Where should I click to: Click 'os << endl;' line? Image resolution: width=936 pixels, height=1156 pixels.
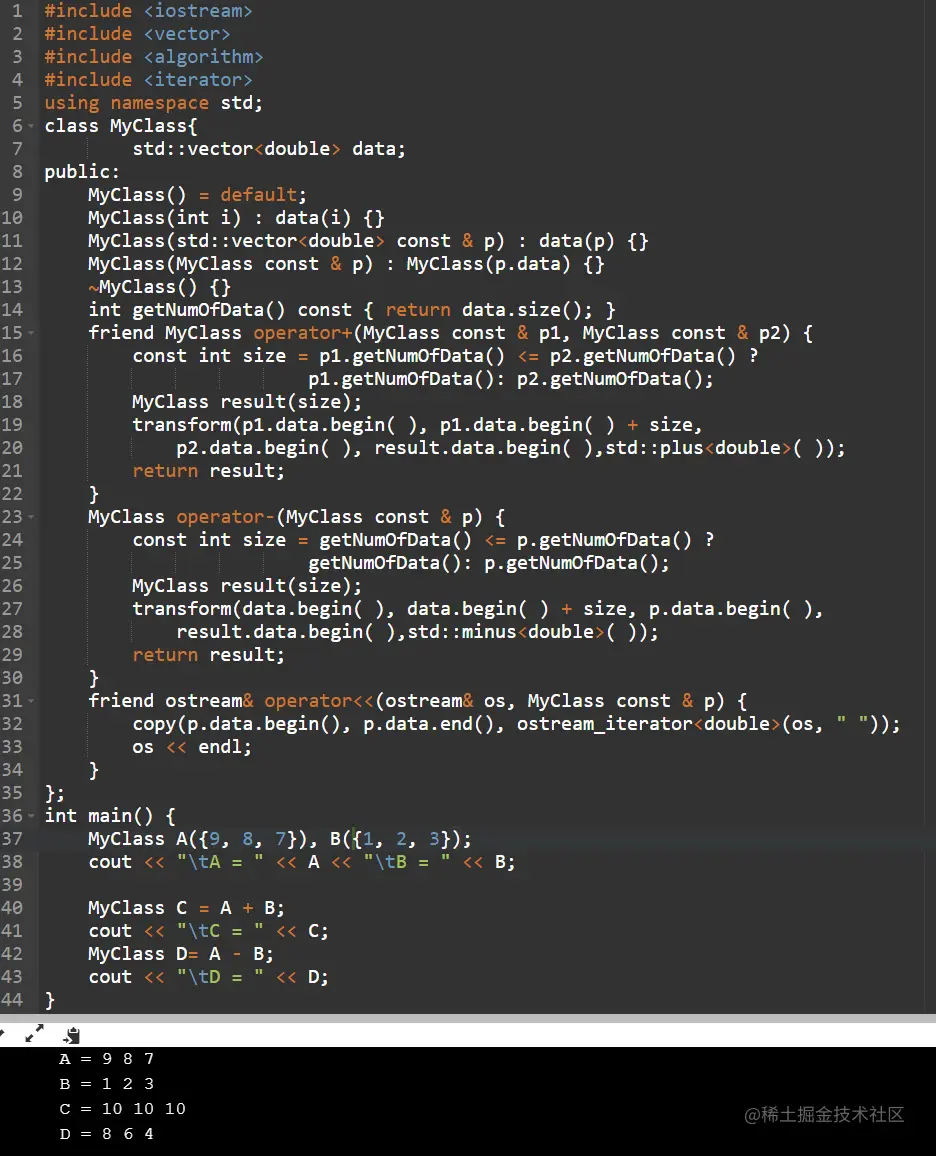click(192, 747)
